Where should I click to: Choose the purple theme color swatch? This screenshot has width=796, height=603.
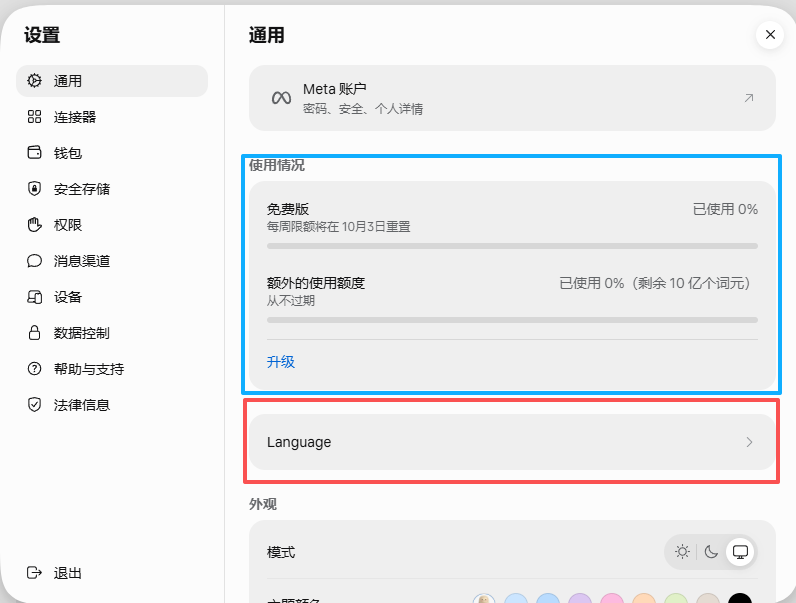pos(580,598)
